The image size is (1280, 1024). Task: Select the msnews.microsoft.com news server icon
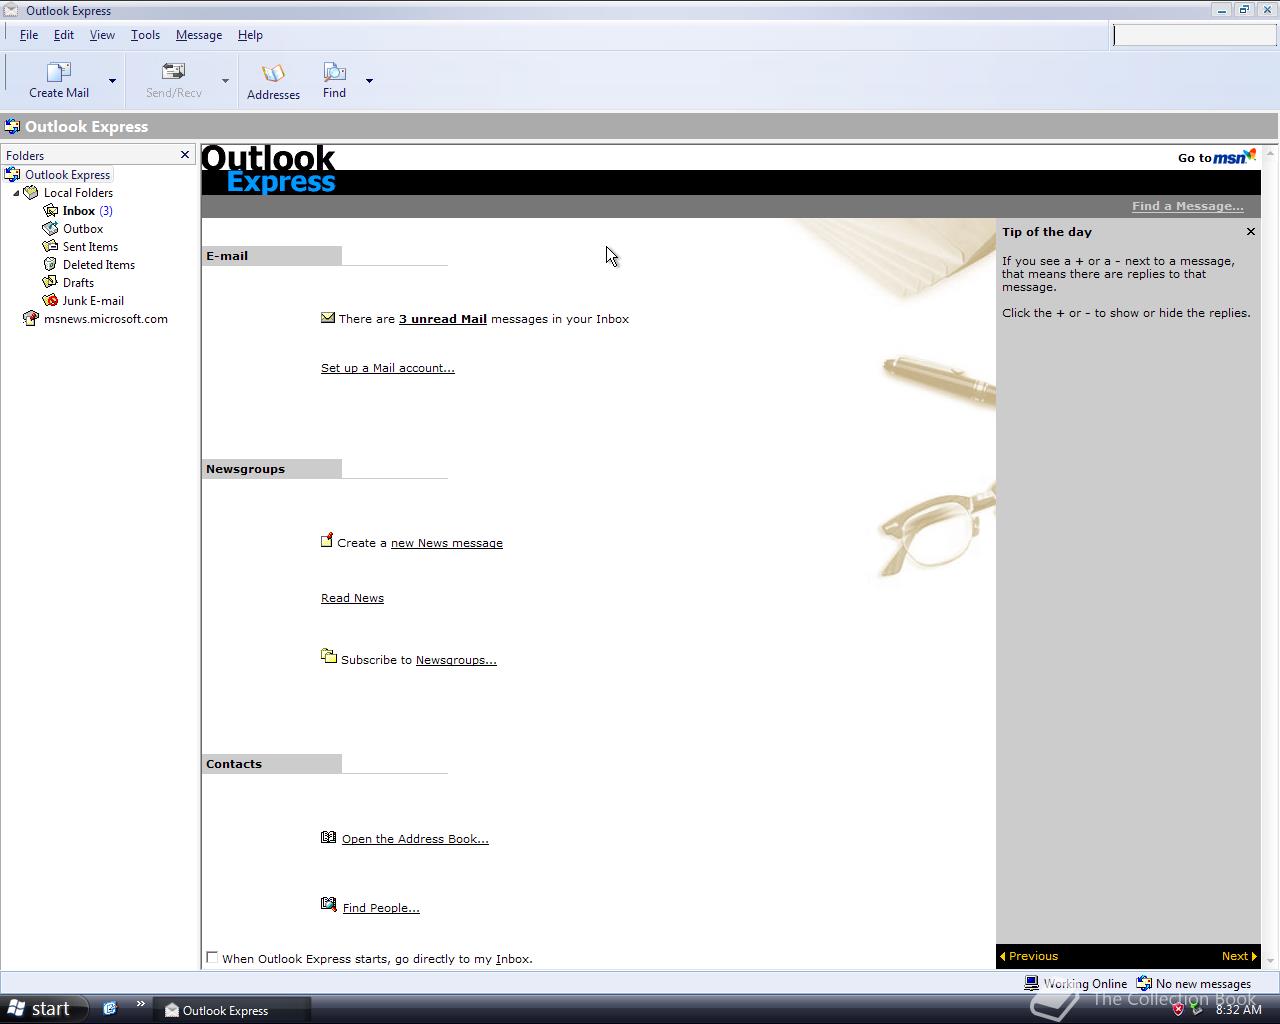click(x=31, y=319)
